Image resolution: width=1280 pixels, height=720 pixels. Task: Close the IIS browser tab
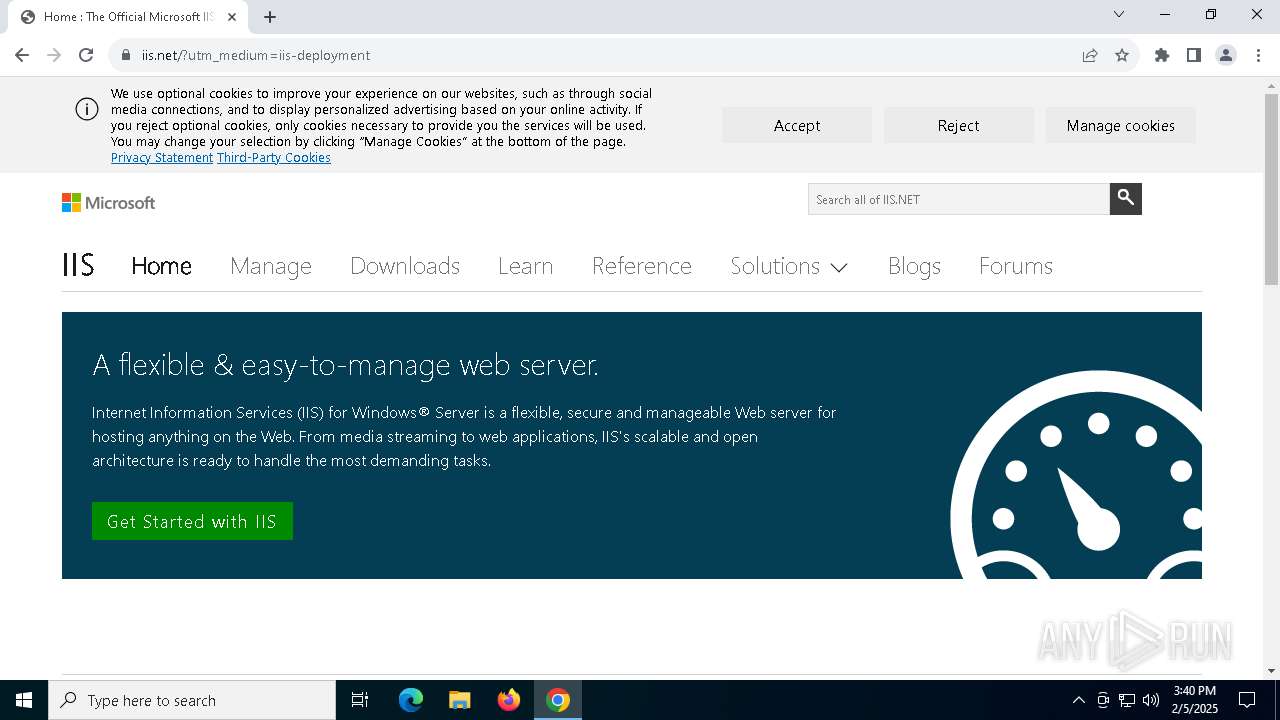pyautogui.click(x=233, y=17)
